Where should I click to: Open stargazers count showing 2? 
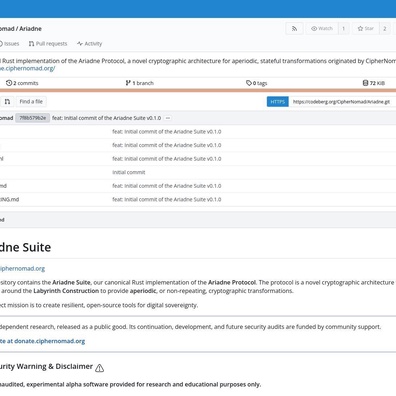[384, 29]
